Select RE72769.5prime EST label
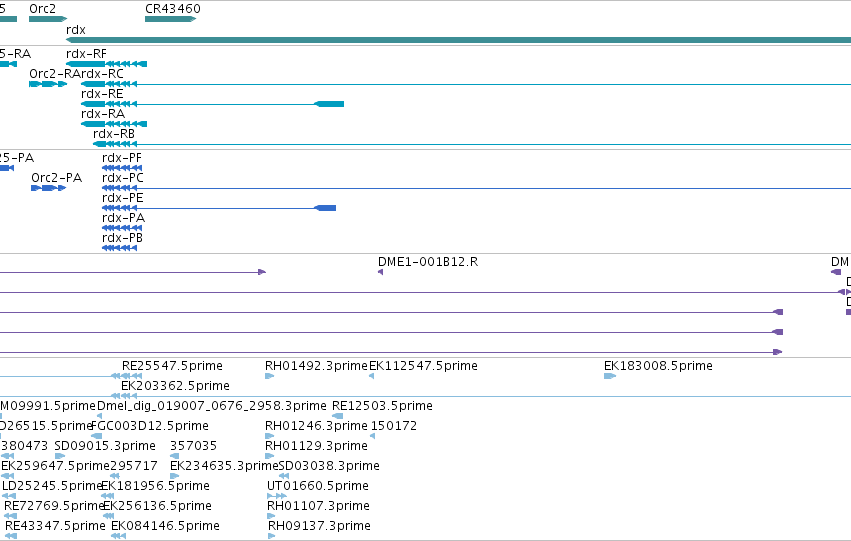This screenshot has height=541, width=851. point(54,507)
